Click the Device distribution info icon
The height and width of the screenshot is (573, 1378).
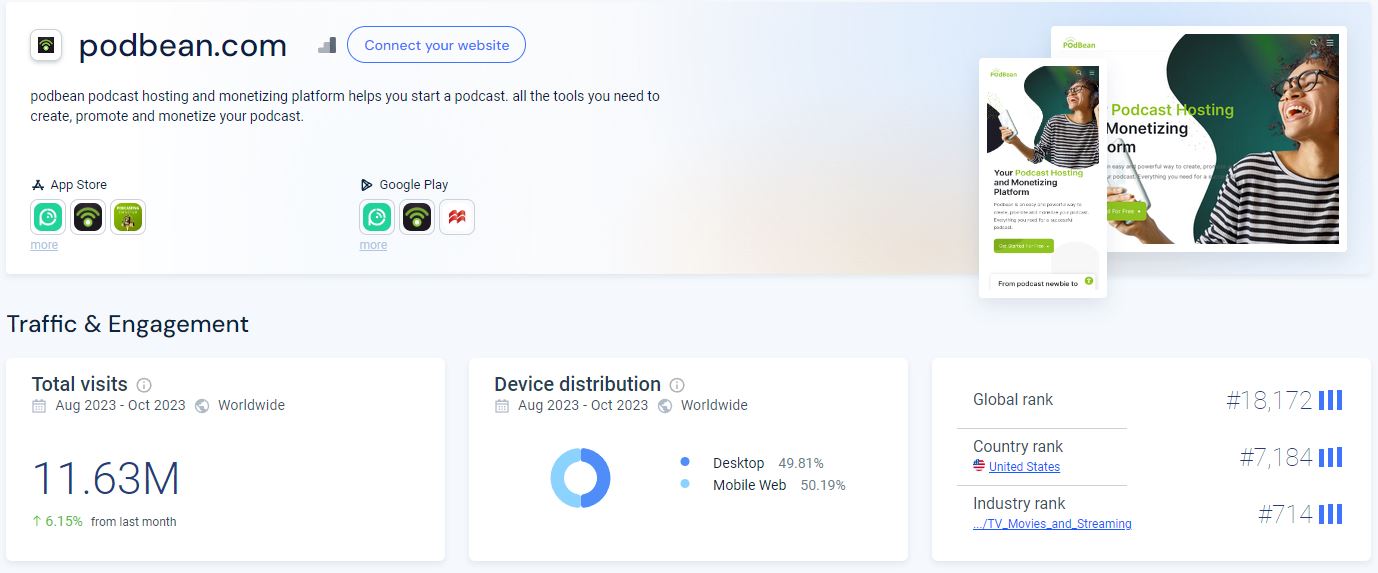click(x=677, y=385)
